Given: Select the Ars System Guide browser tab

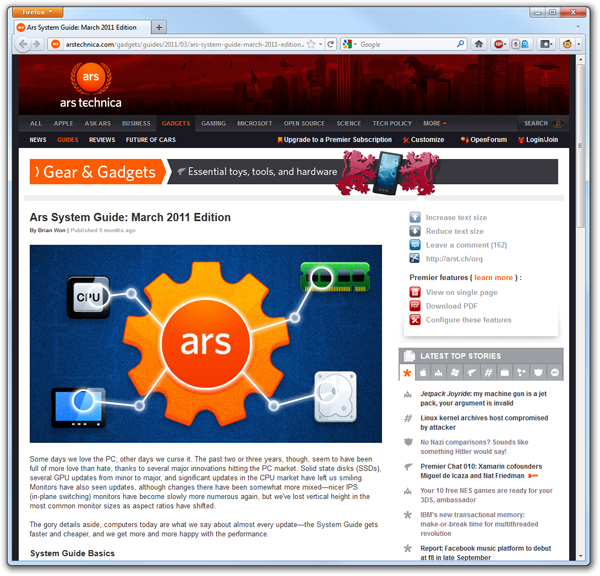Looking at the screenshot, I should [82, 27].
